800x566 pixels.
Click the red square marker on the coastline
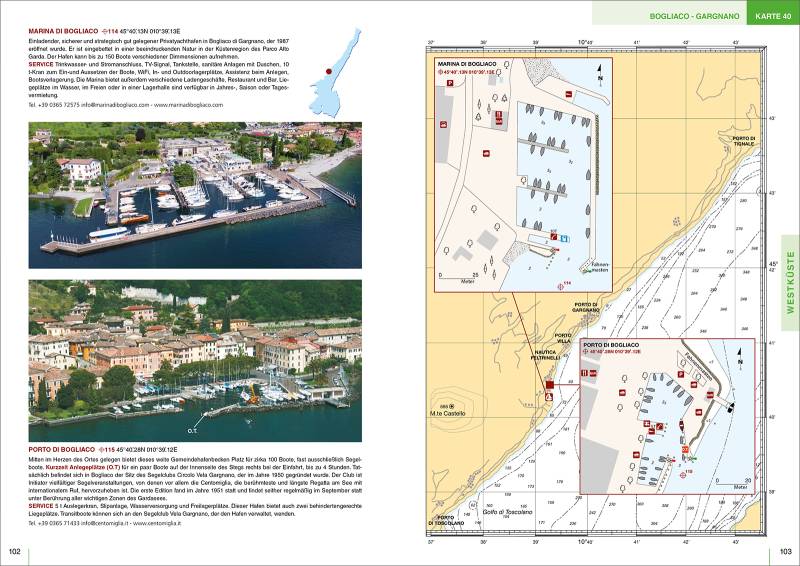pyautogui.click(x=548, y=384)
